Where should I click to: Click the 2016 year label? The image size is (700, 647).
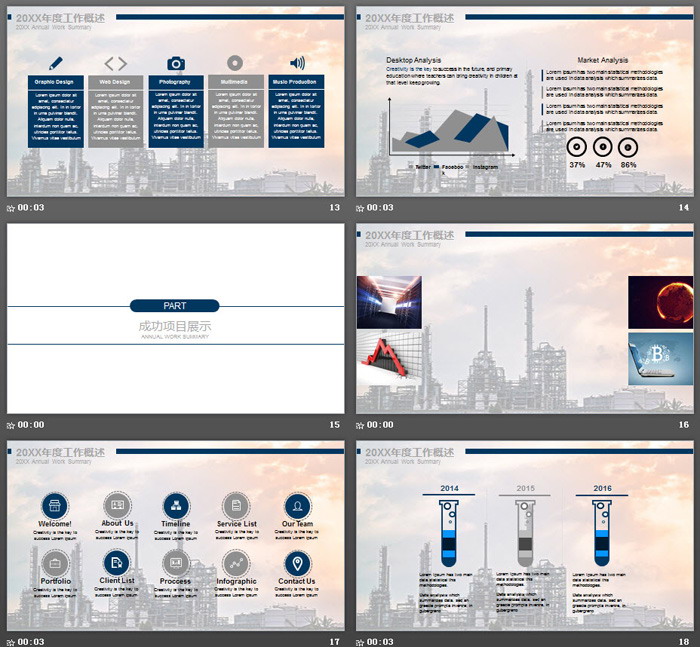602,489
